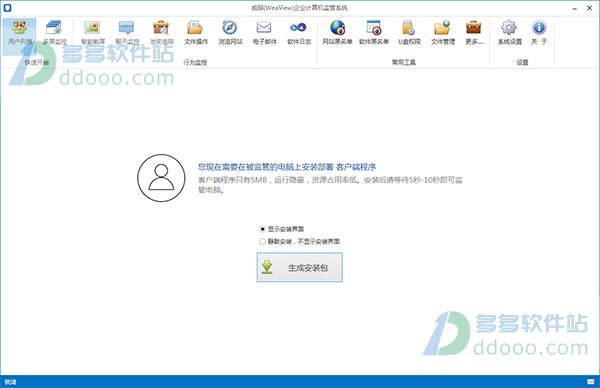Viewport: 600px width, 388px height.
Task: Minimize the WeaView window
Action: pos(574,8)
